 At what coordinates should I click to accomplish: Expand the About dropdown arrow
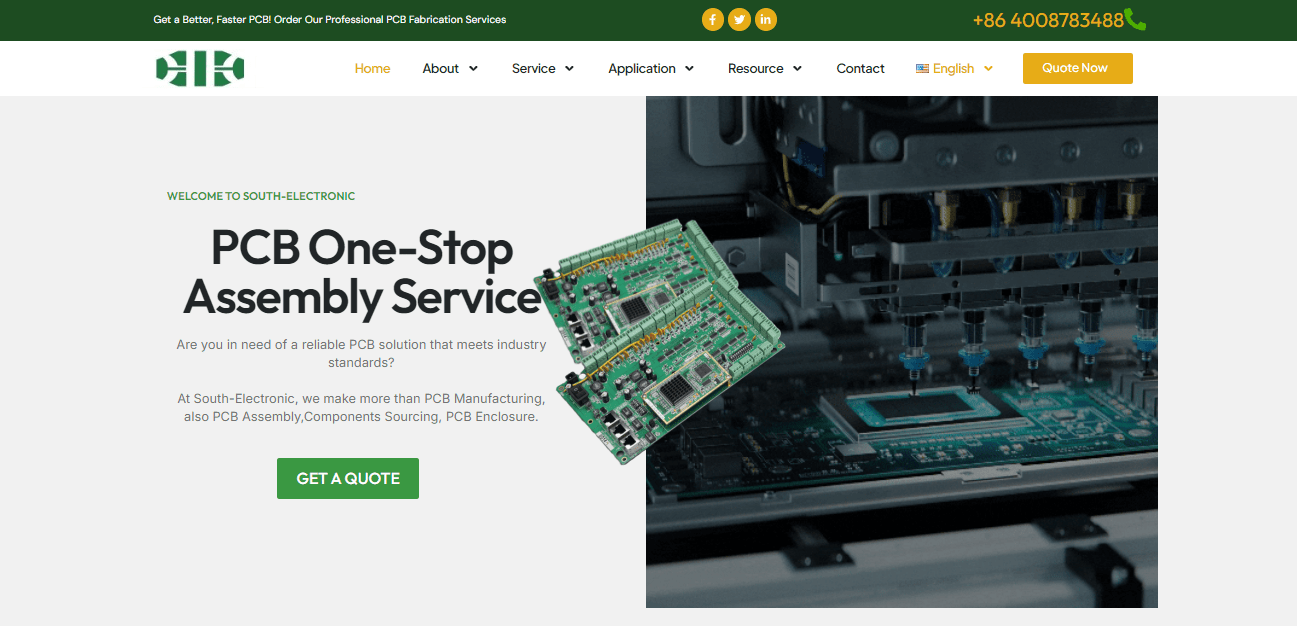pos(474,69)
